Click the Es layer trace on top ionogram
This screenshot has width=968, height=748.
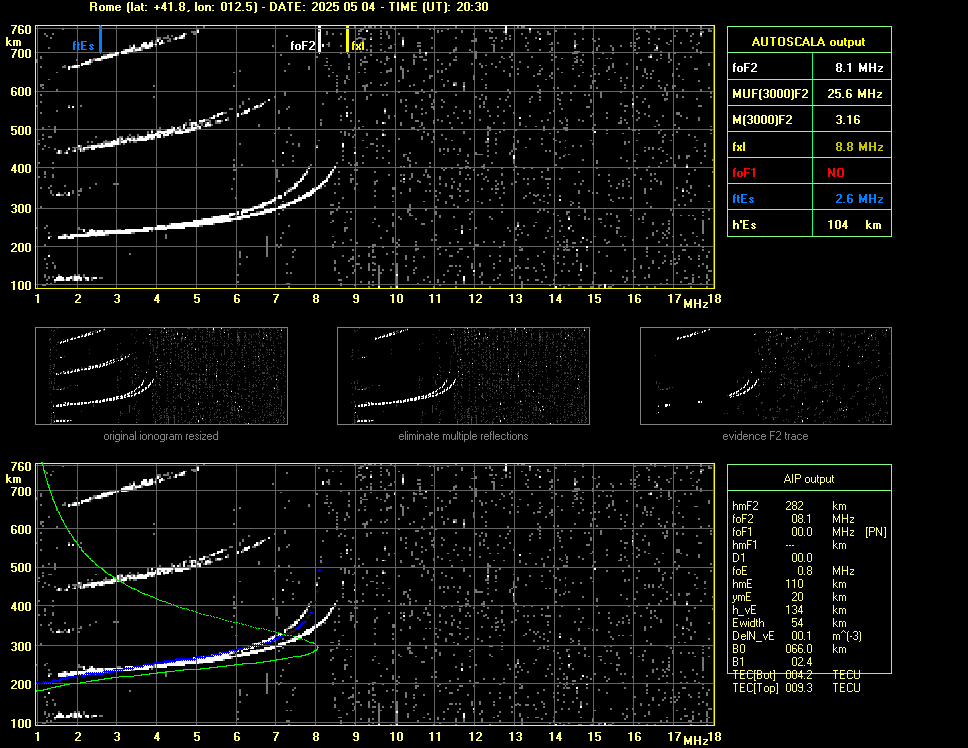coord(77,278)
